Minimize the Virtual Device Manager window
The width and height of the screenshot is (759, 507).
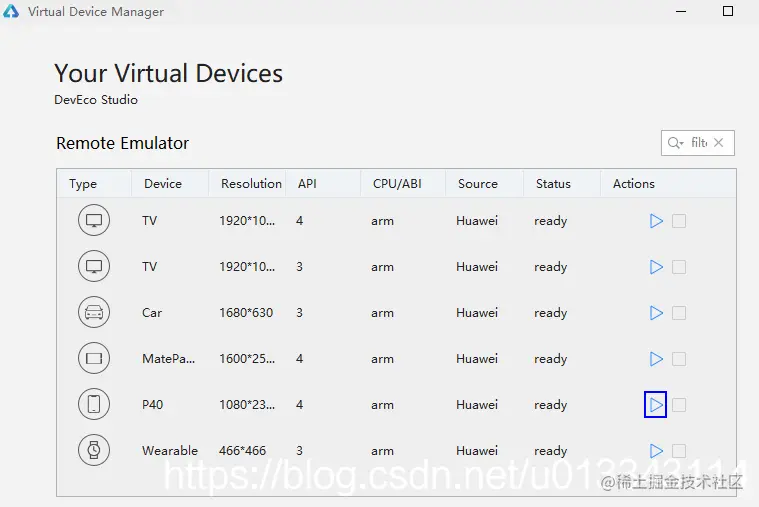tap(681, 11)
